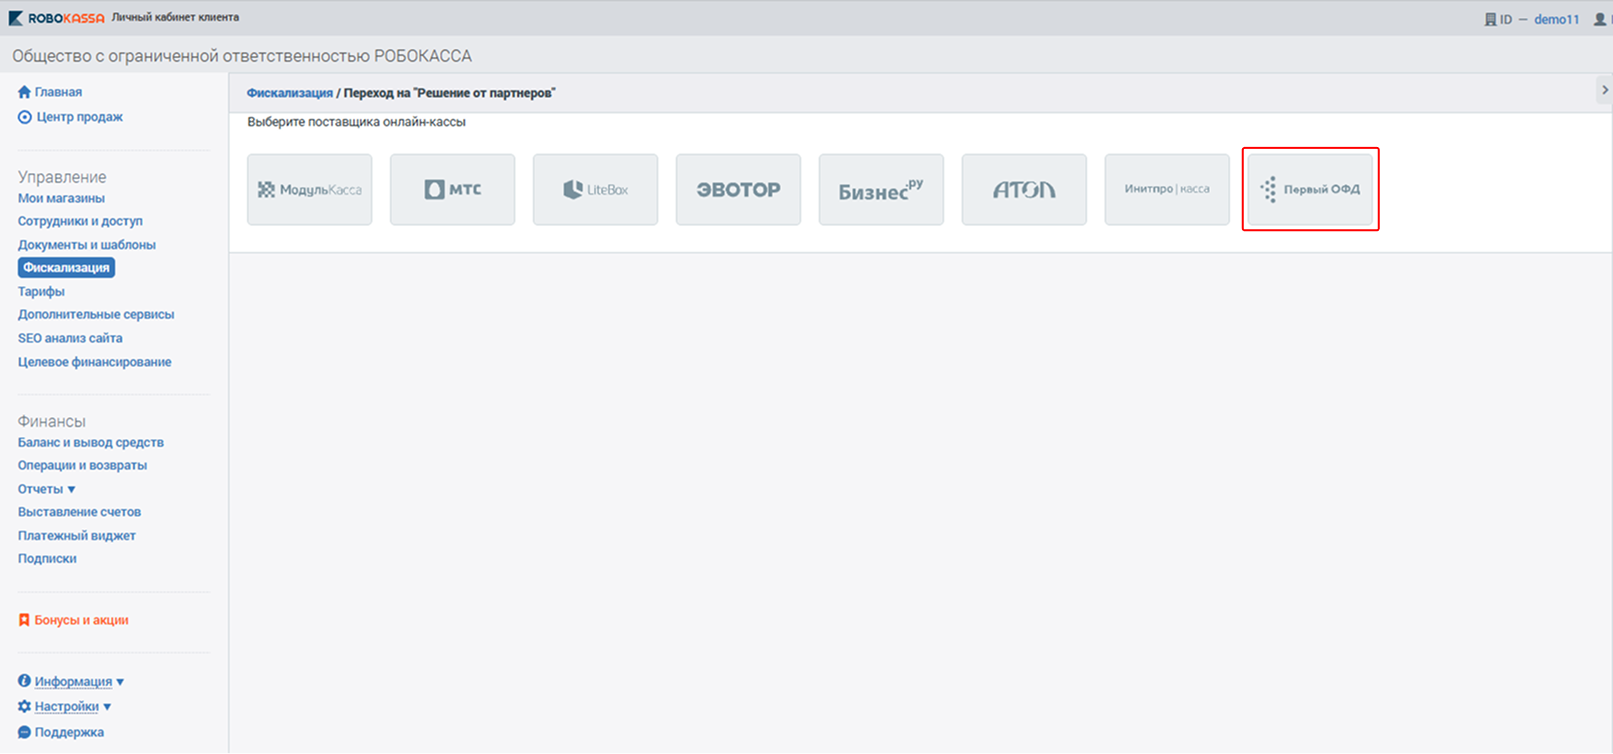The height and width of the screenshot is (754, 1613).
Task: Click the gear icon beside Настройки
Action: point(24,706)
